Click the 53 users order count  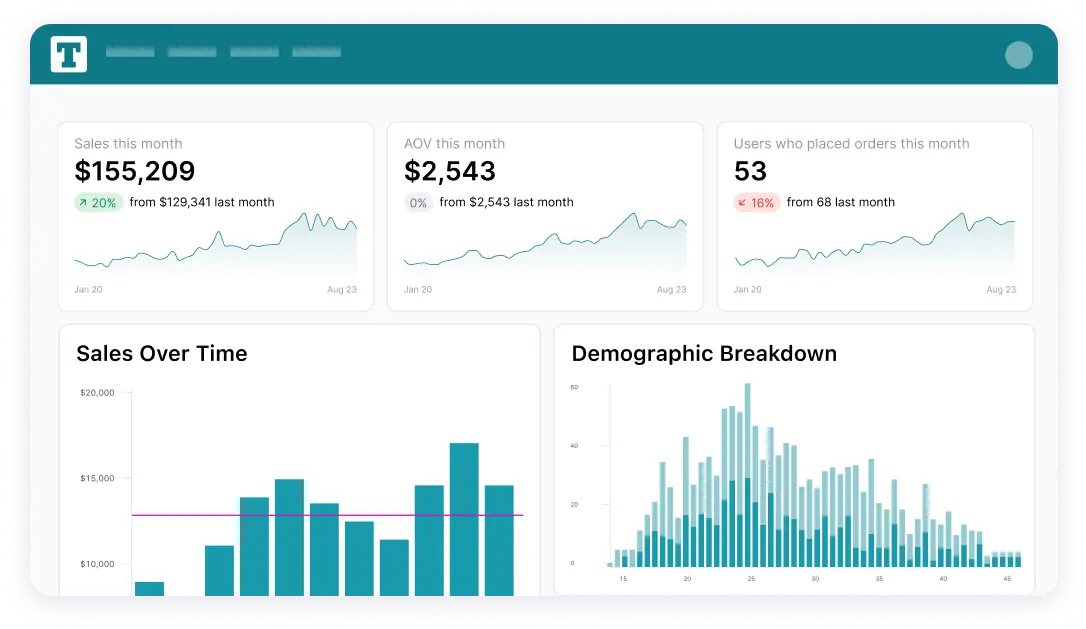pos(750,171)
